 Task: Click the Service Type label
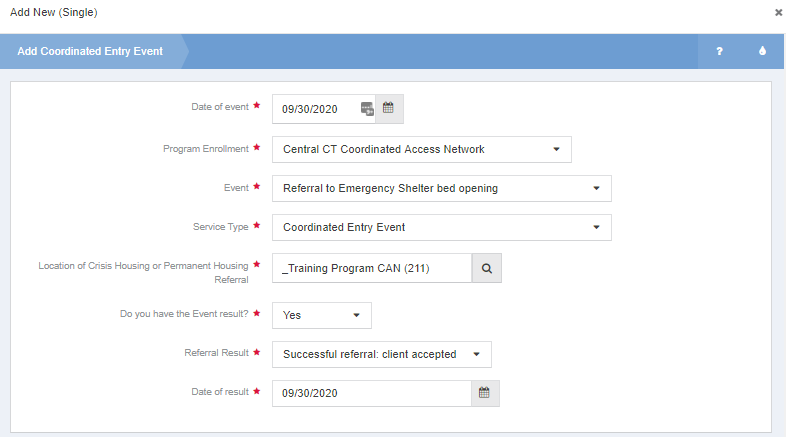pyautogui.click(x=219, y=227)
